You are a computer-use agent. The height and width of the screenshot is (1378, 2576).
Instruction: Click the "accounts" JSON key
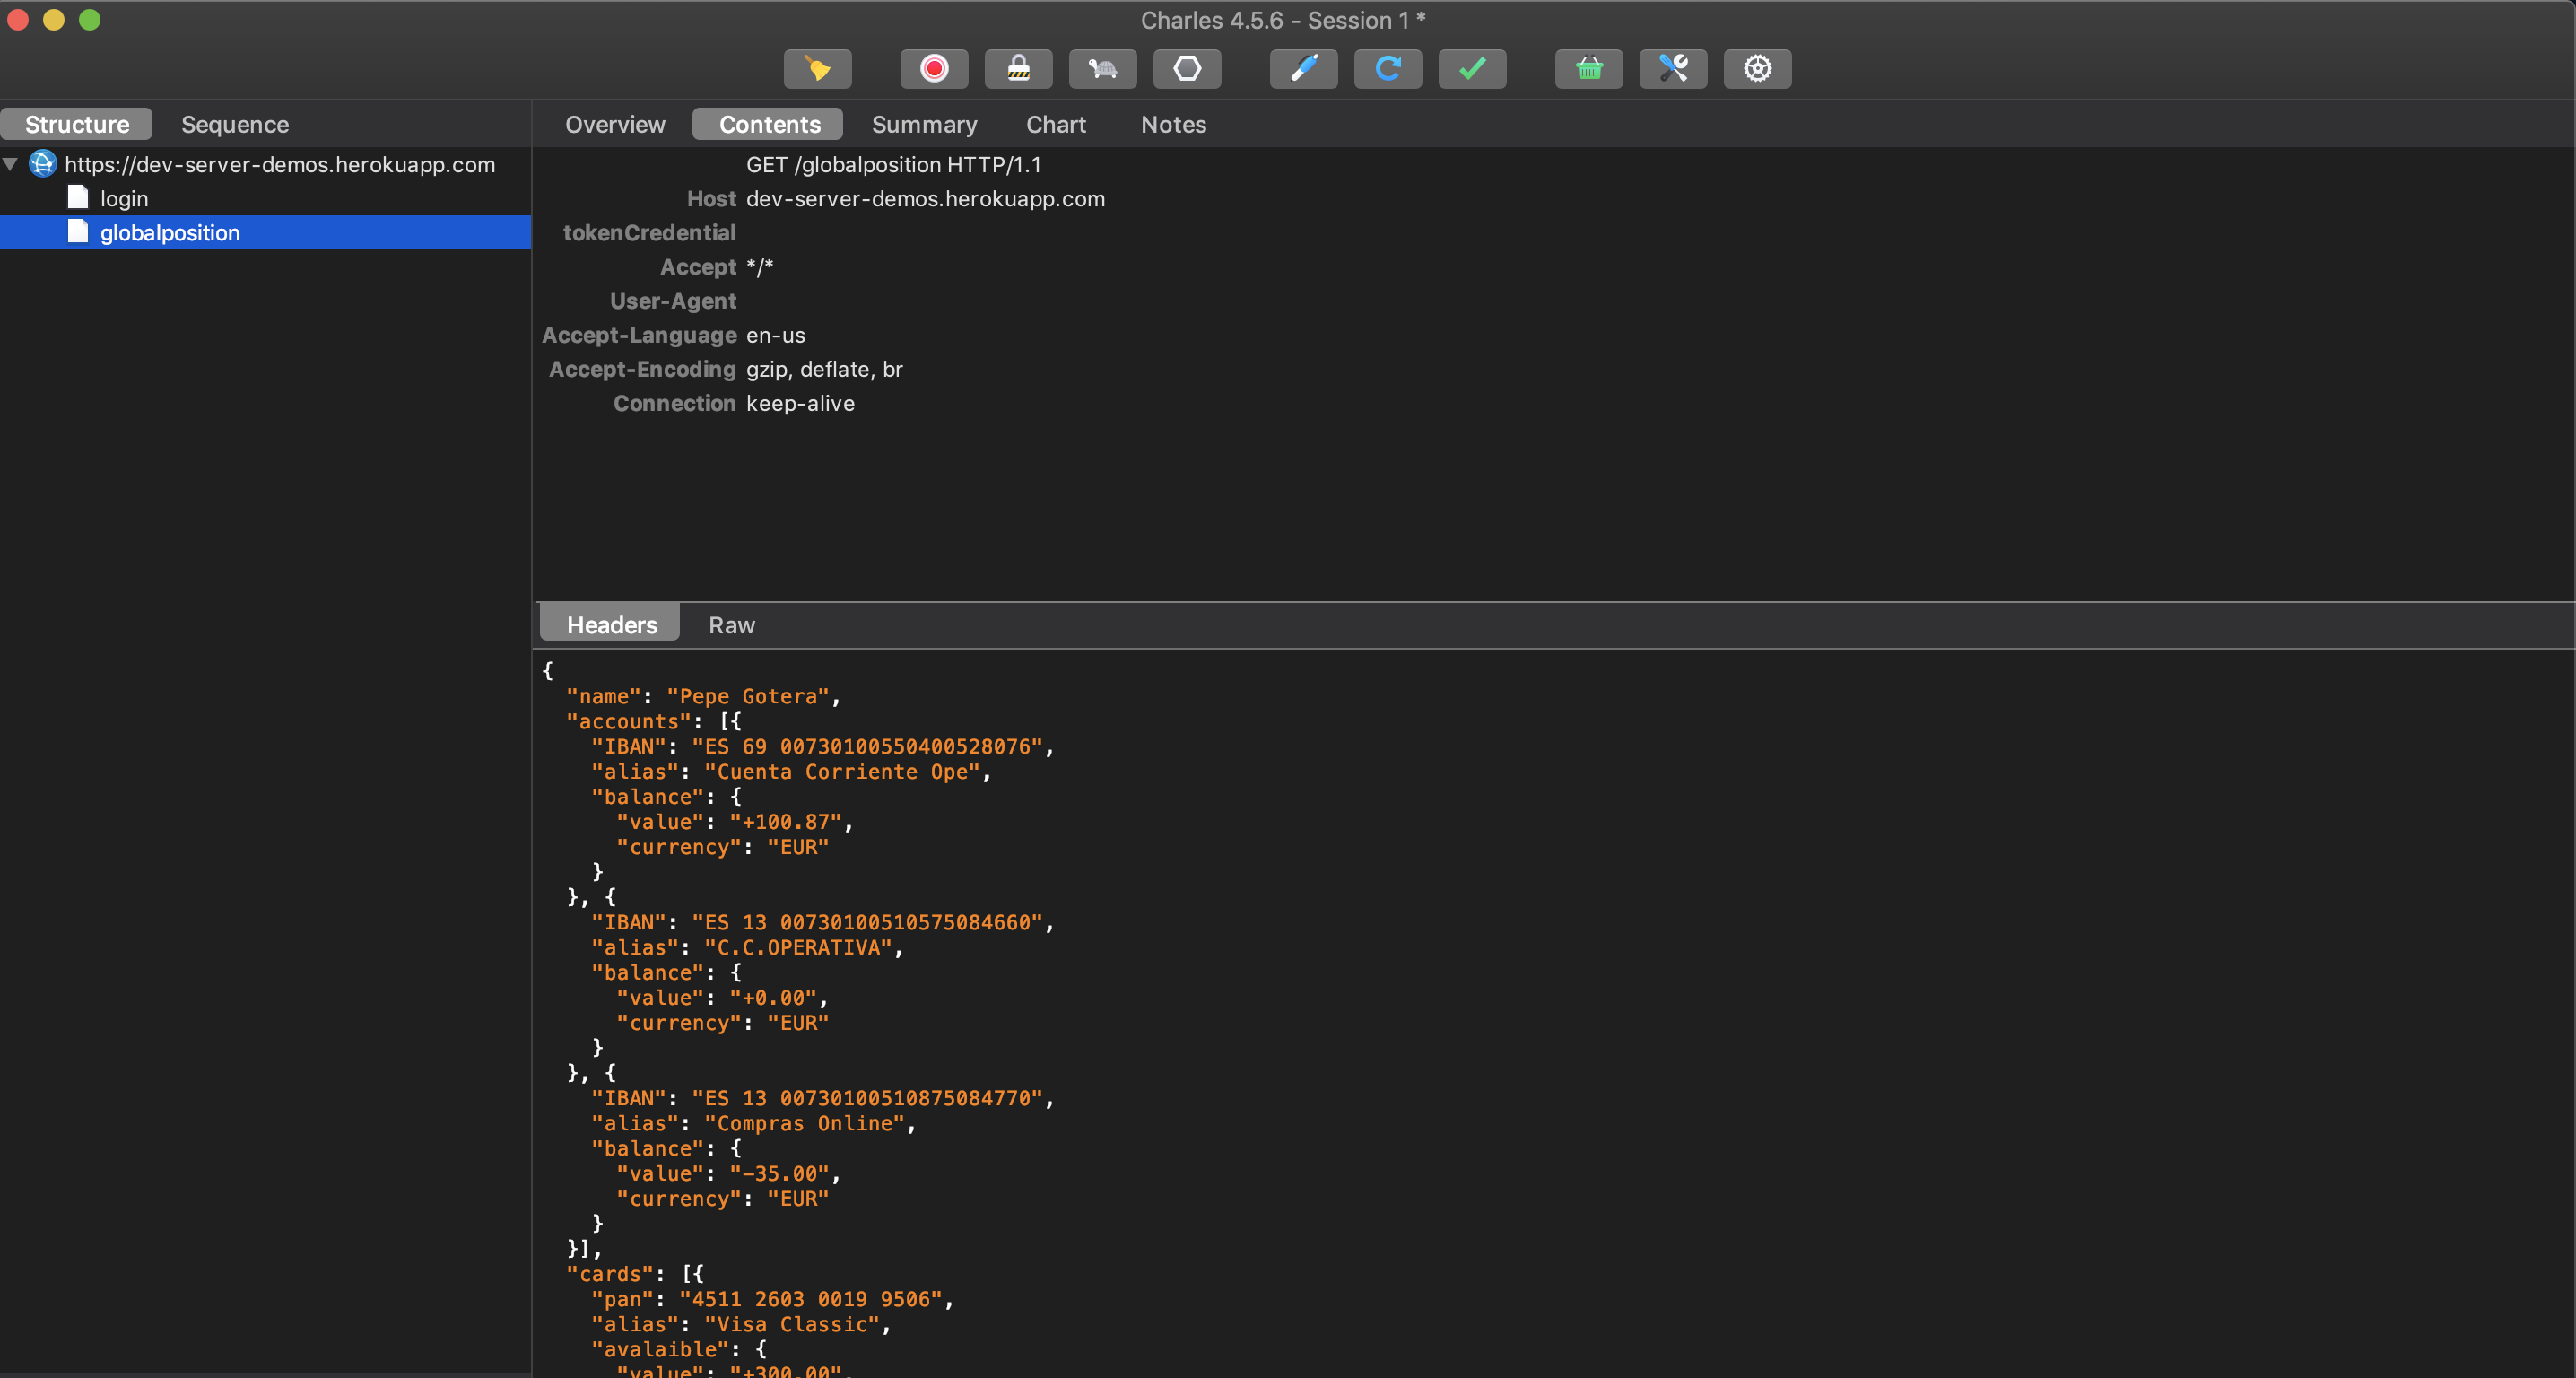pos(629,721)
